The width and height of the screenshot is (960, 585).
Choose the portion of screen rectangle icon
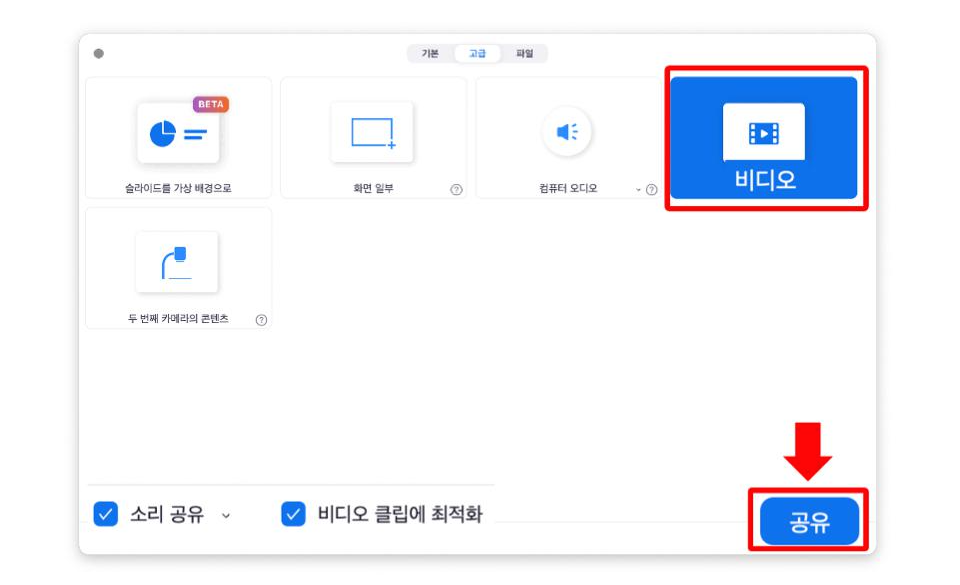[x=372, y=132]
